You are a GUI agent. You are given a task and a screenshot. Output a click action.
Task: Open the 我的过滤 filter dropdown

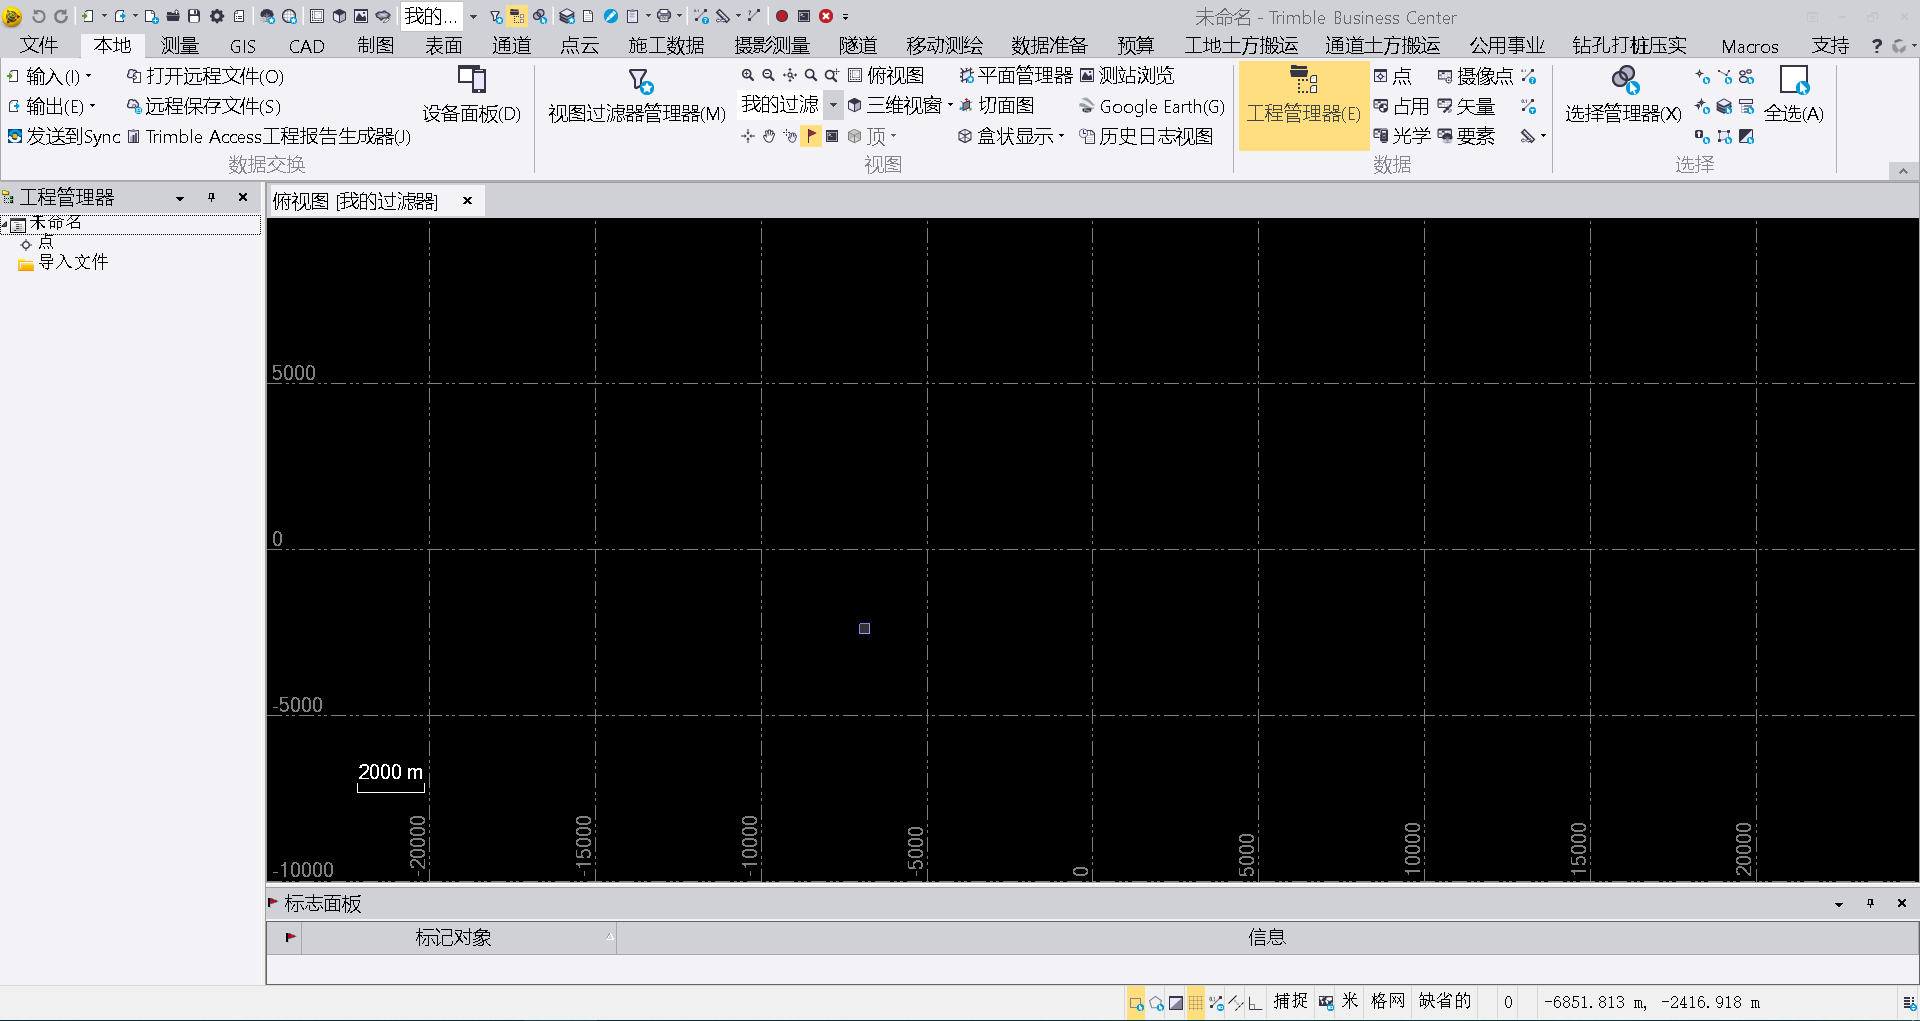834,105
